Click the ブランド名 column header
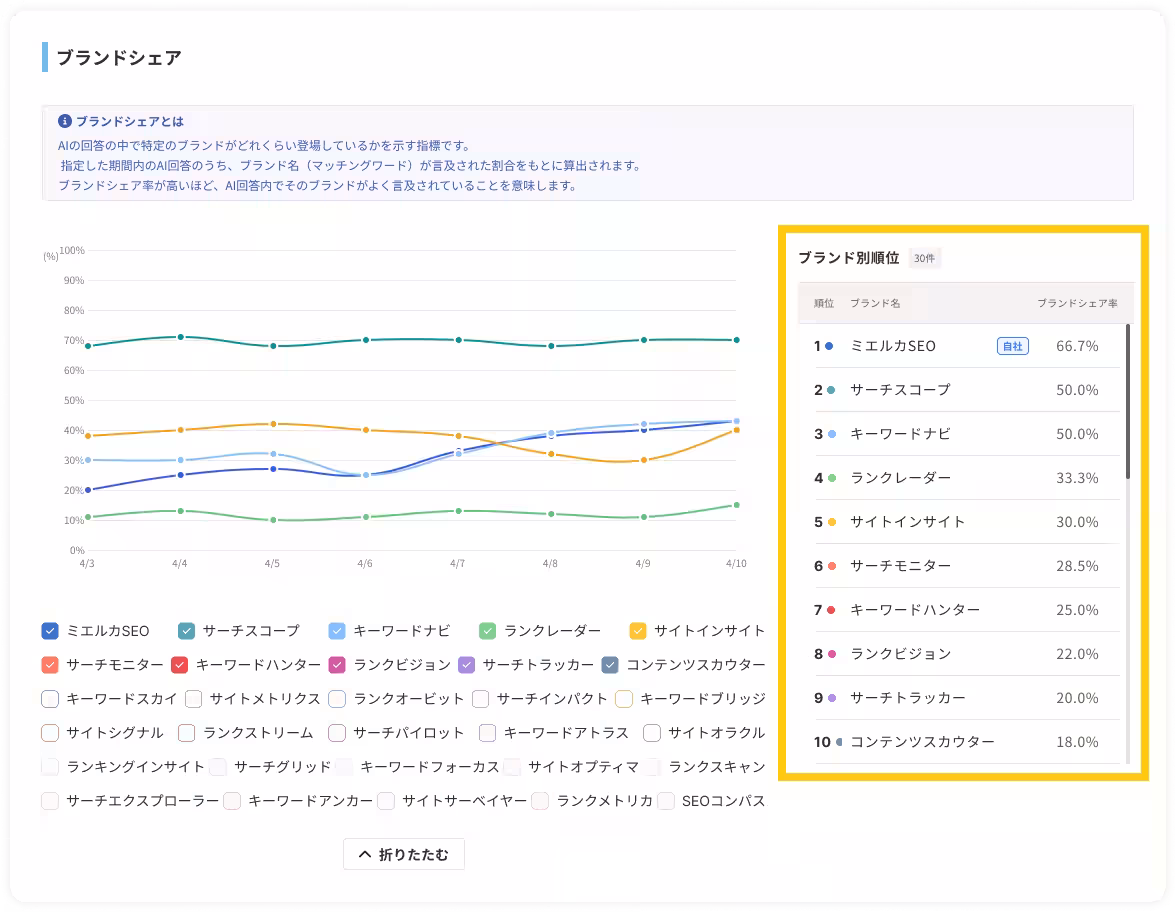 [x=874, y=303]
